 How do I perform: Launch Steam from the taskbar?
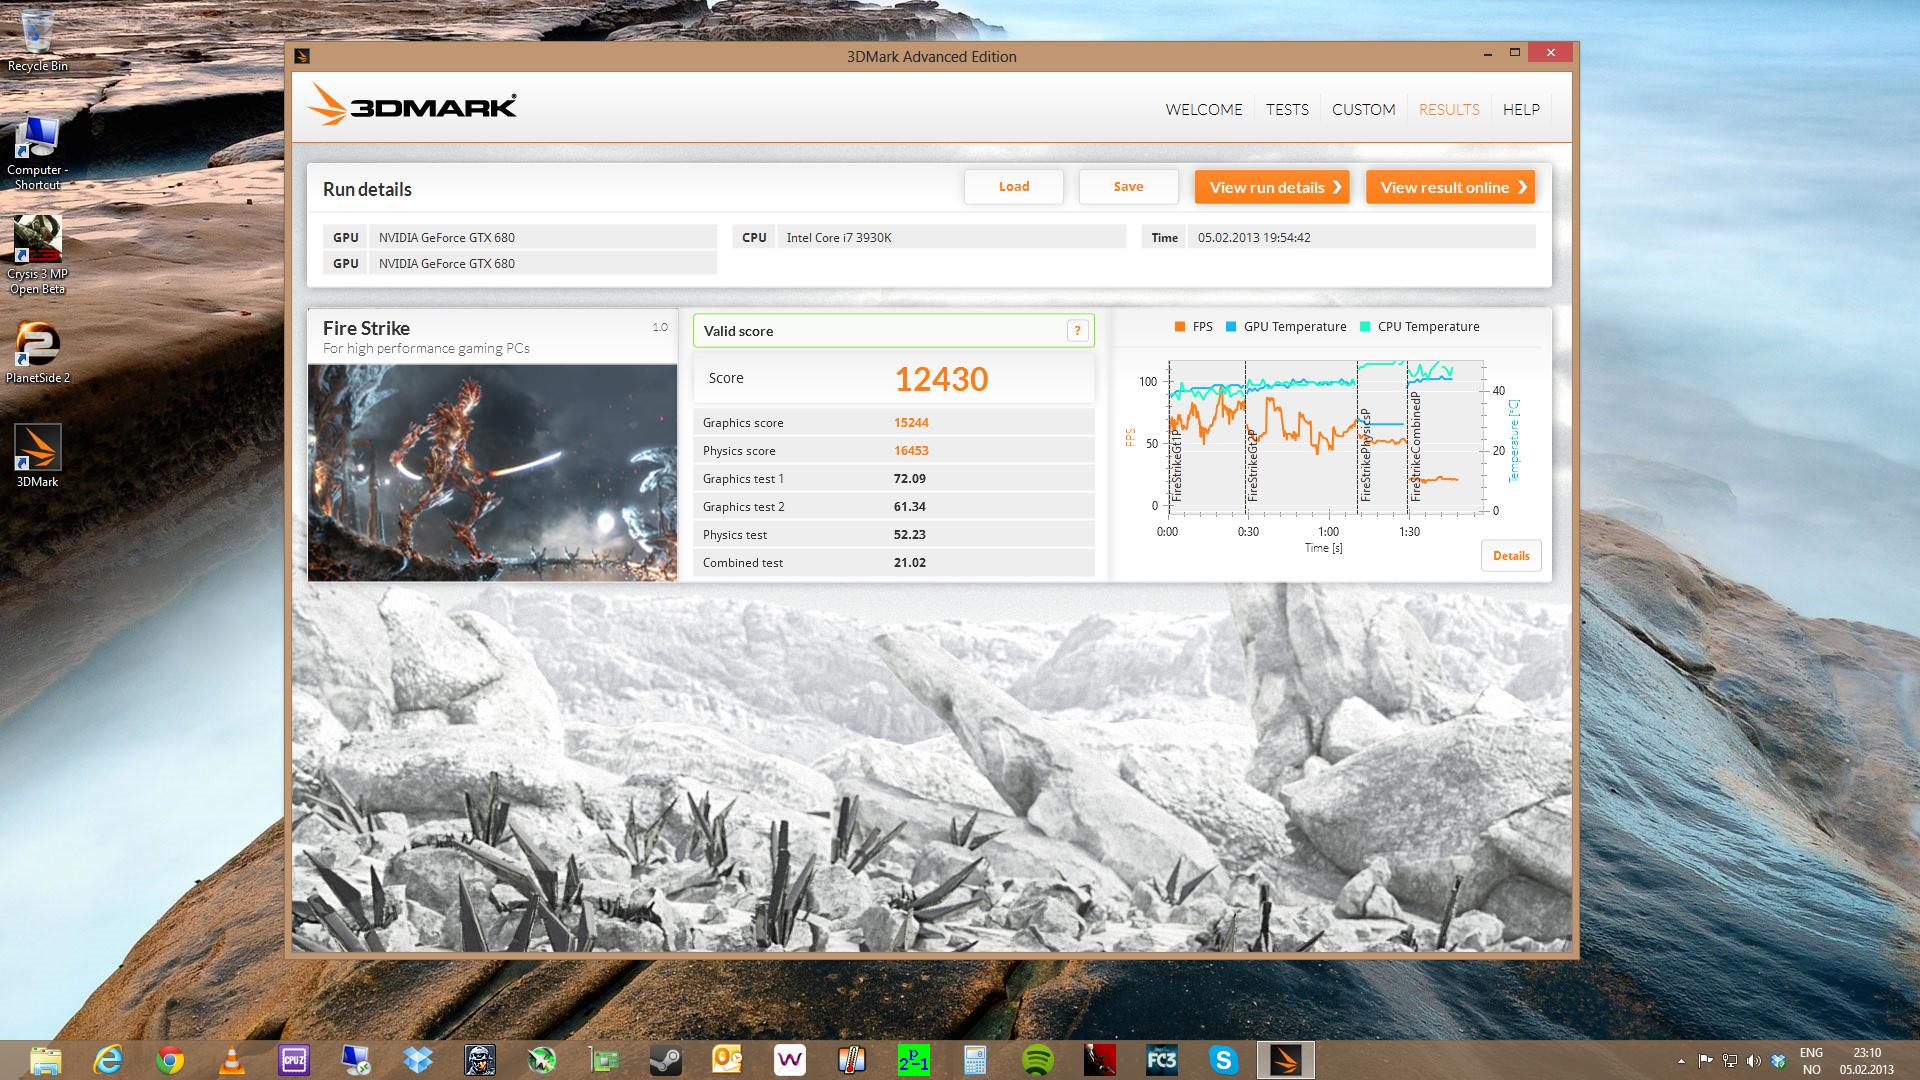[666, 1060]
